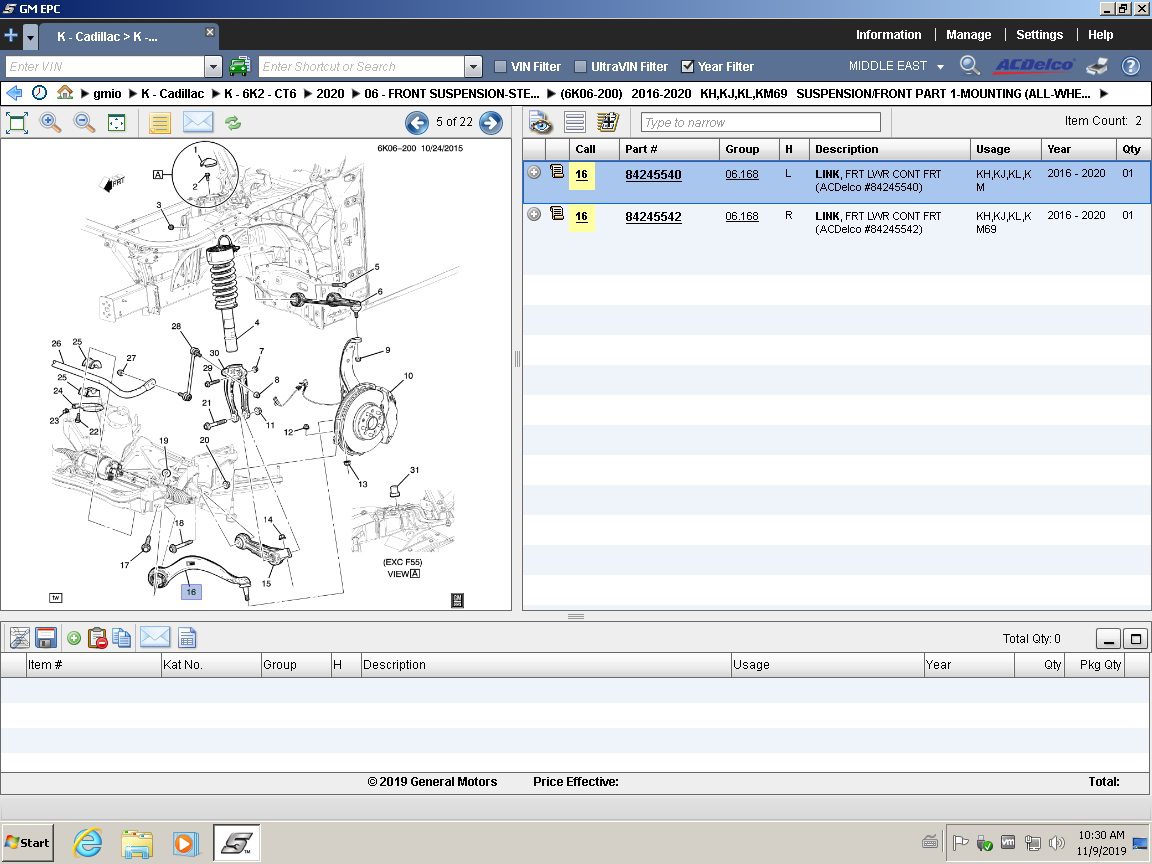Expand the row for part 84245540

tap(534, 172)
